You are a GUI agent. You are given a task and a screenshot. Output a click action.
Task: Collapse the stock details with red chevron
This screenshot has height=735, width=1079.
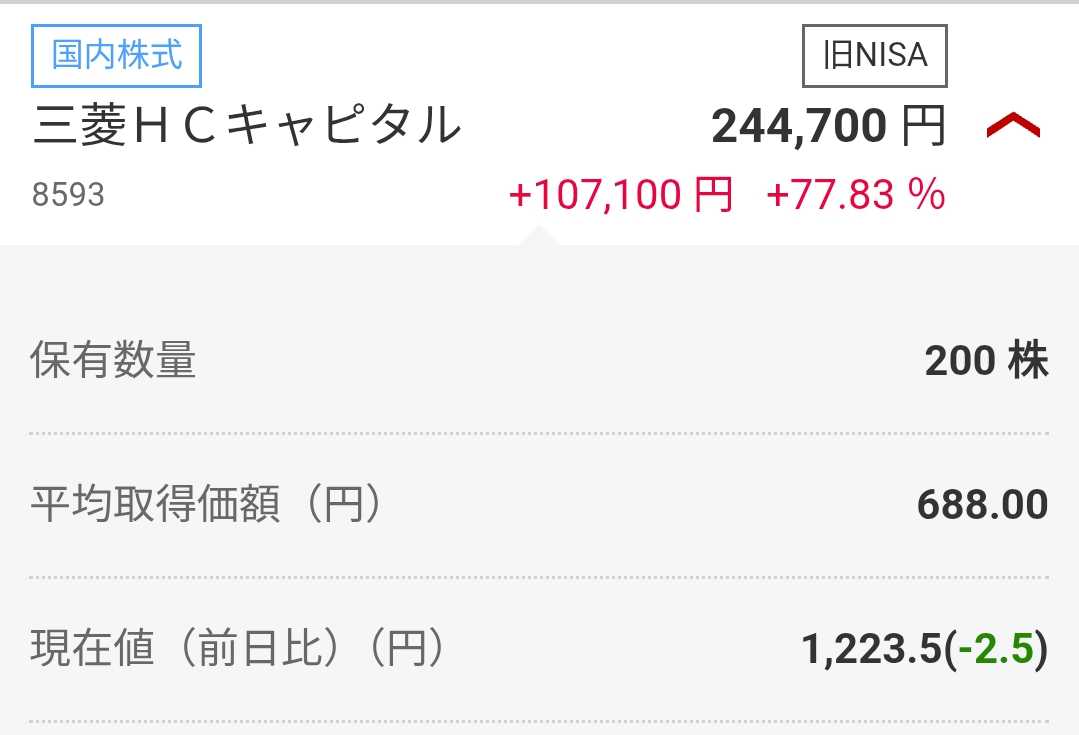(1013, 126)
